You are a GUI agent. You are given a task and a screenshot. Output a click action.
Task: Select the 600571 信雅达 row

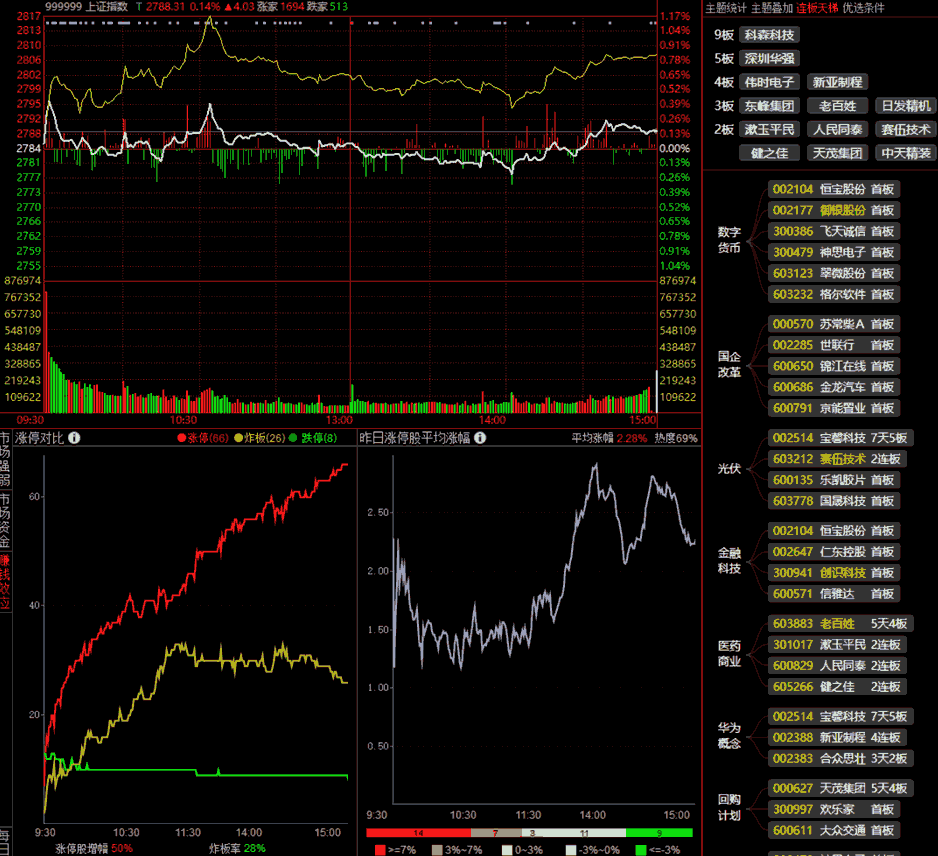834,593
